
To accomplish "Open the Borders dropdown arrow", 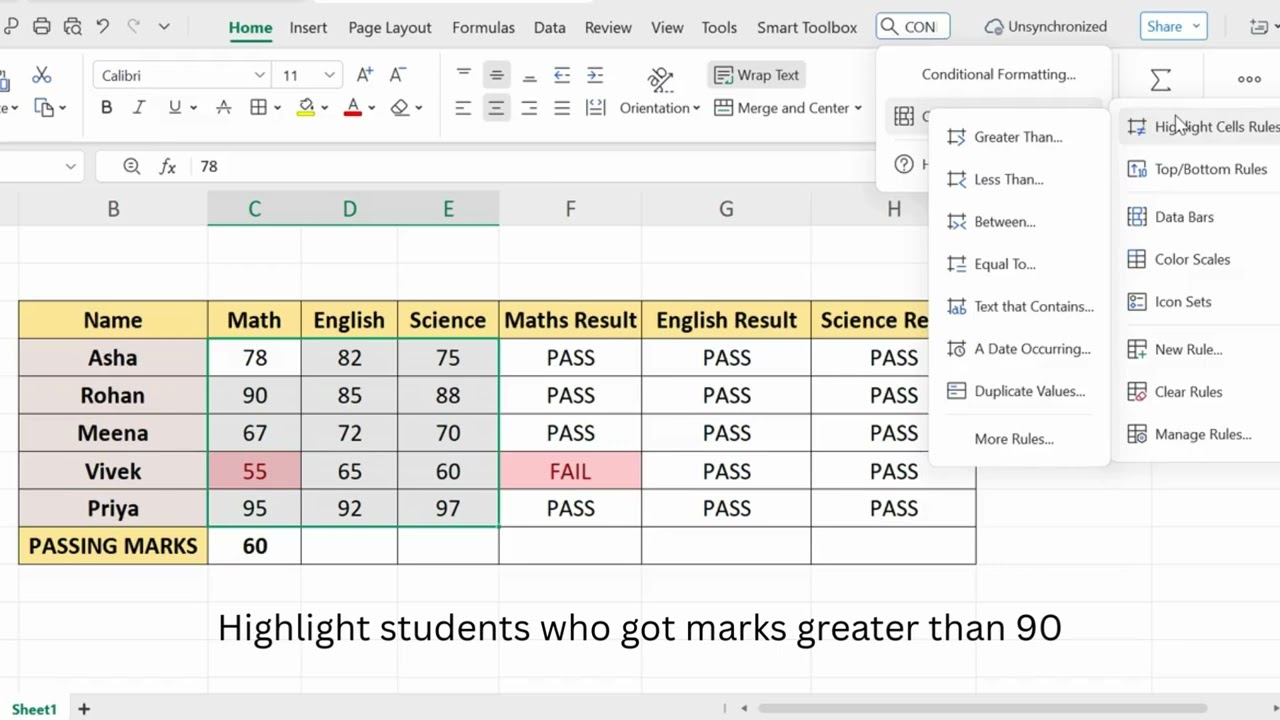I will click(x=277, y=108).
